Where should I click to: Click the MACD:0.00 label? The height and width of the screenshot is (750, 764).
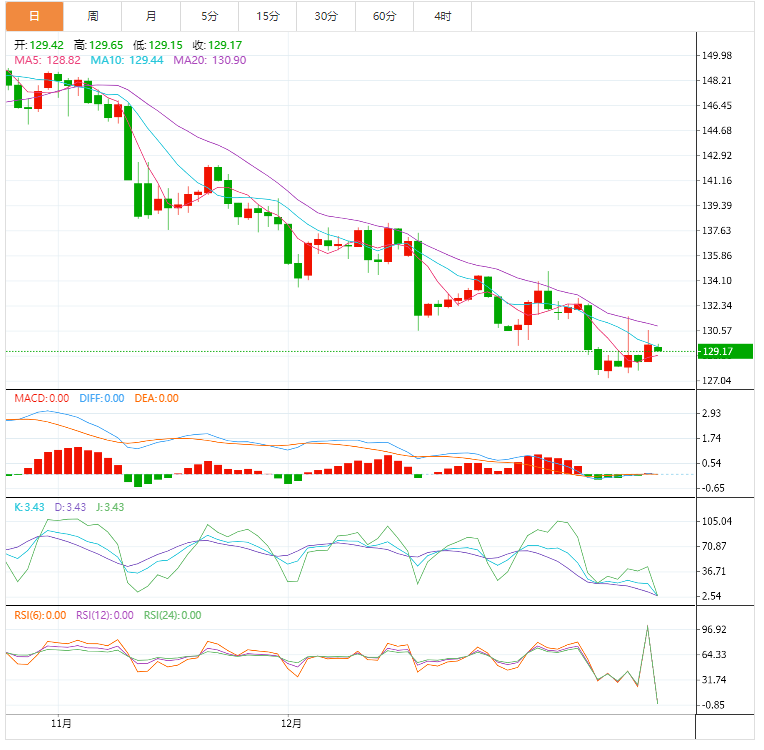pos(41,398)
